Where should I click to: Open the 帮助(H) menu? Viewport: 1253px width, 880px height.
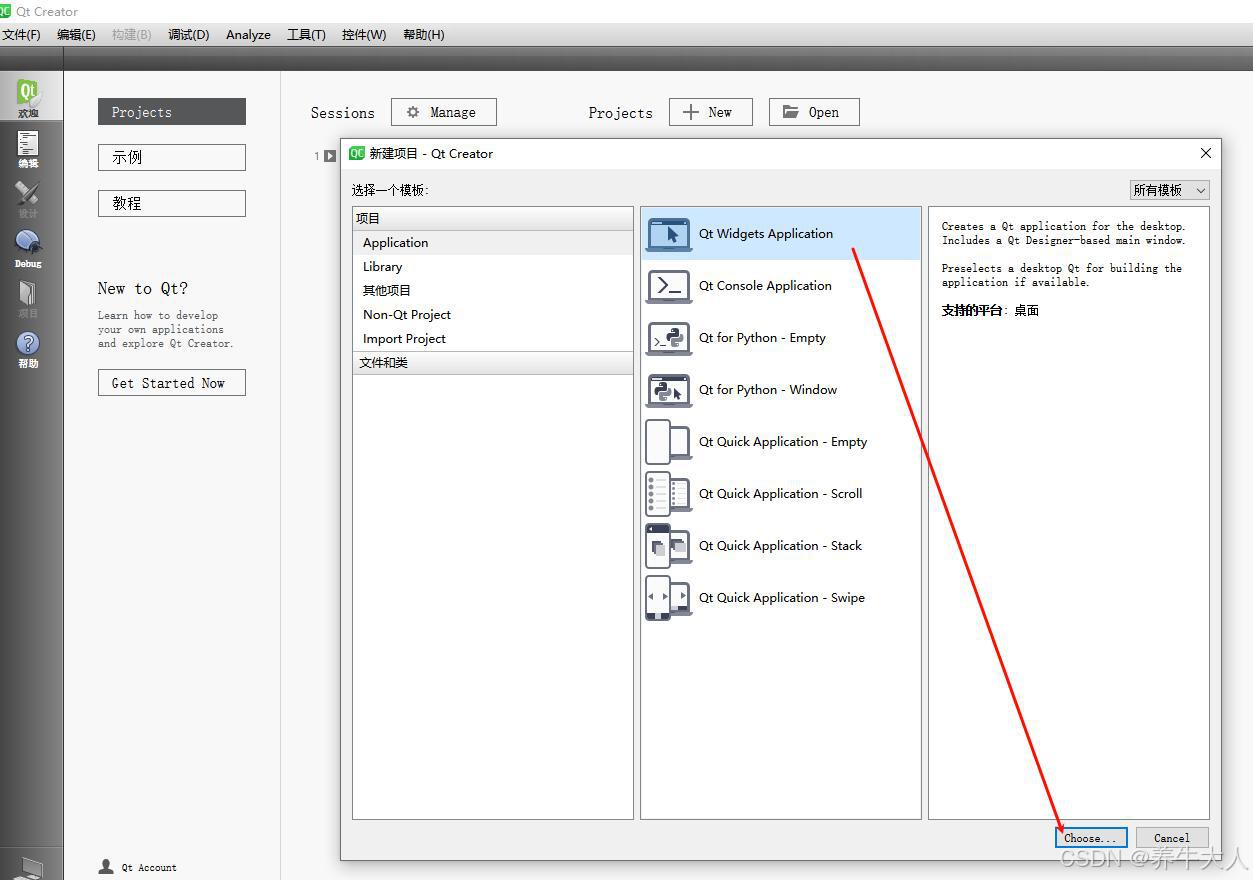point(424,34)
